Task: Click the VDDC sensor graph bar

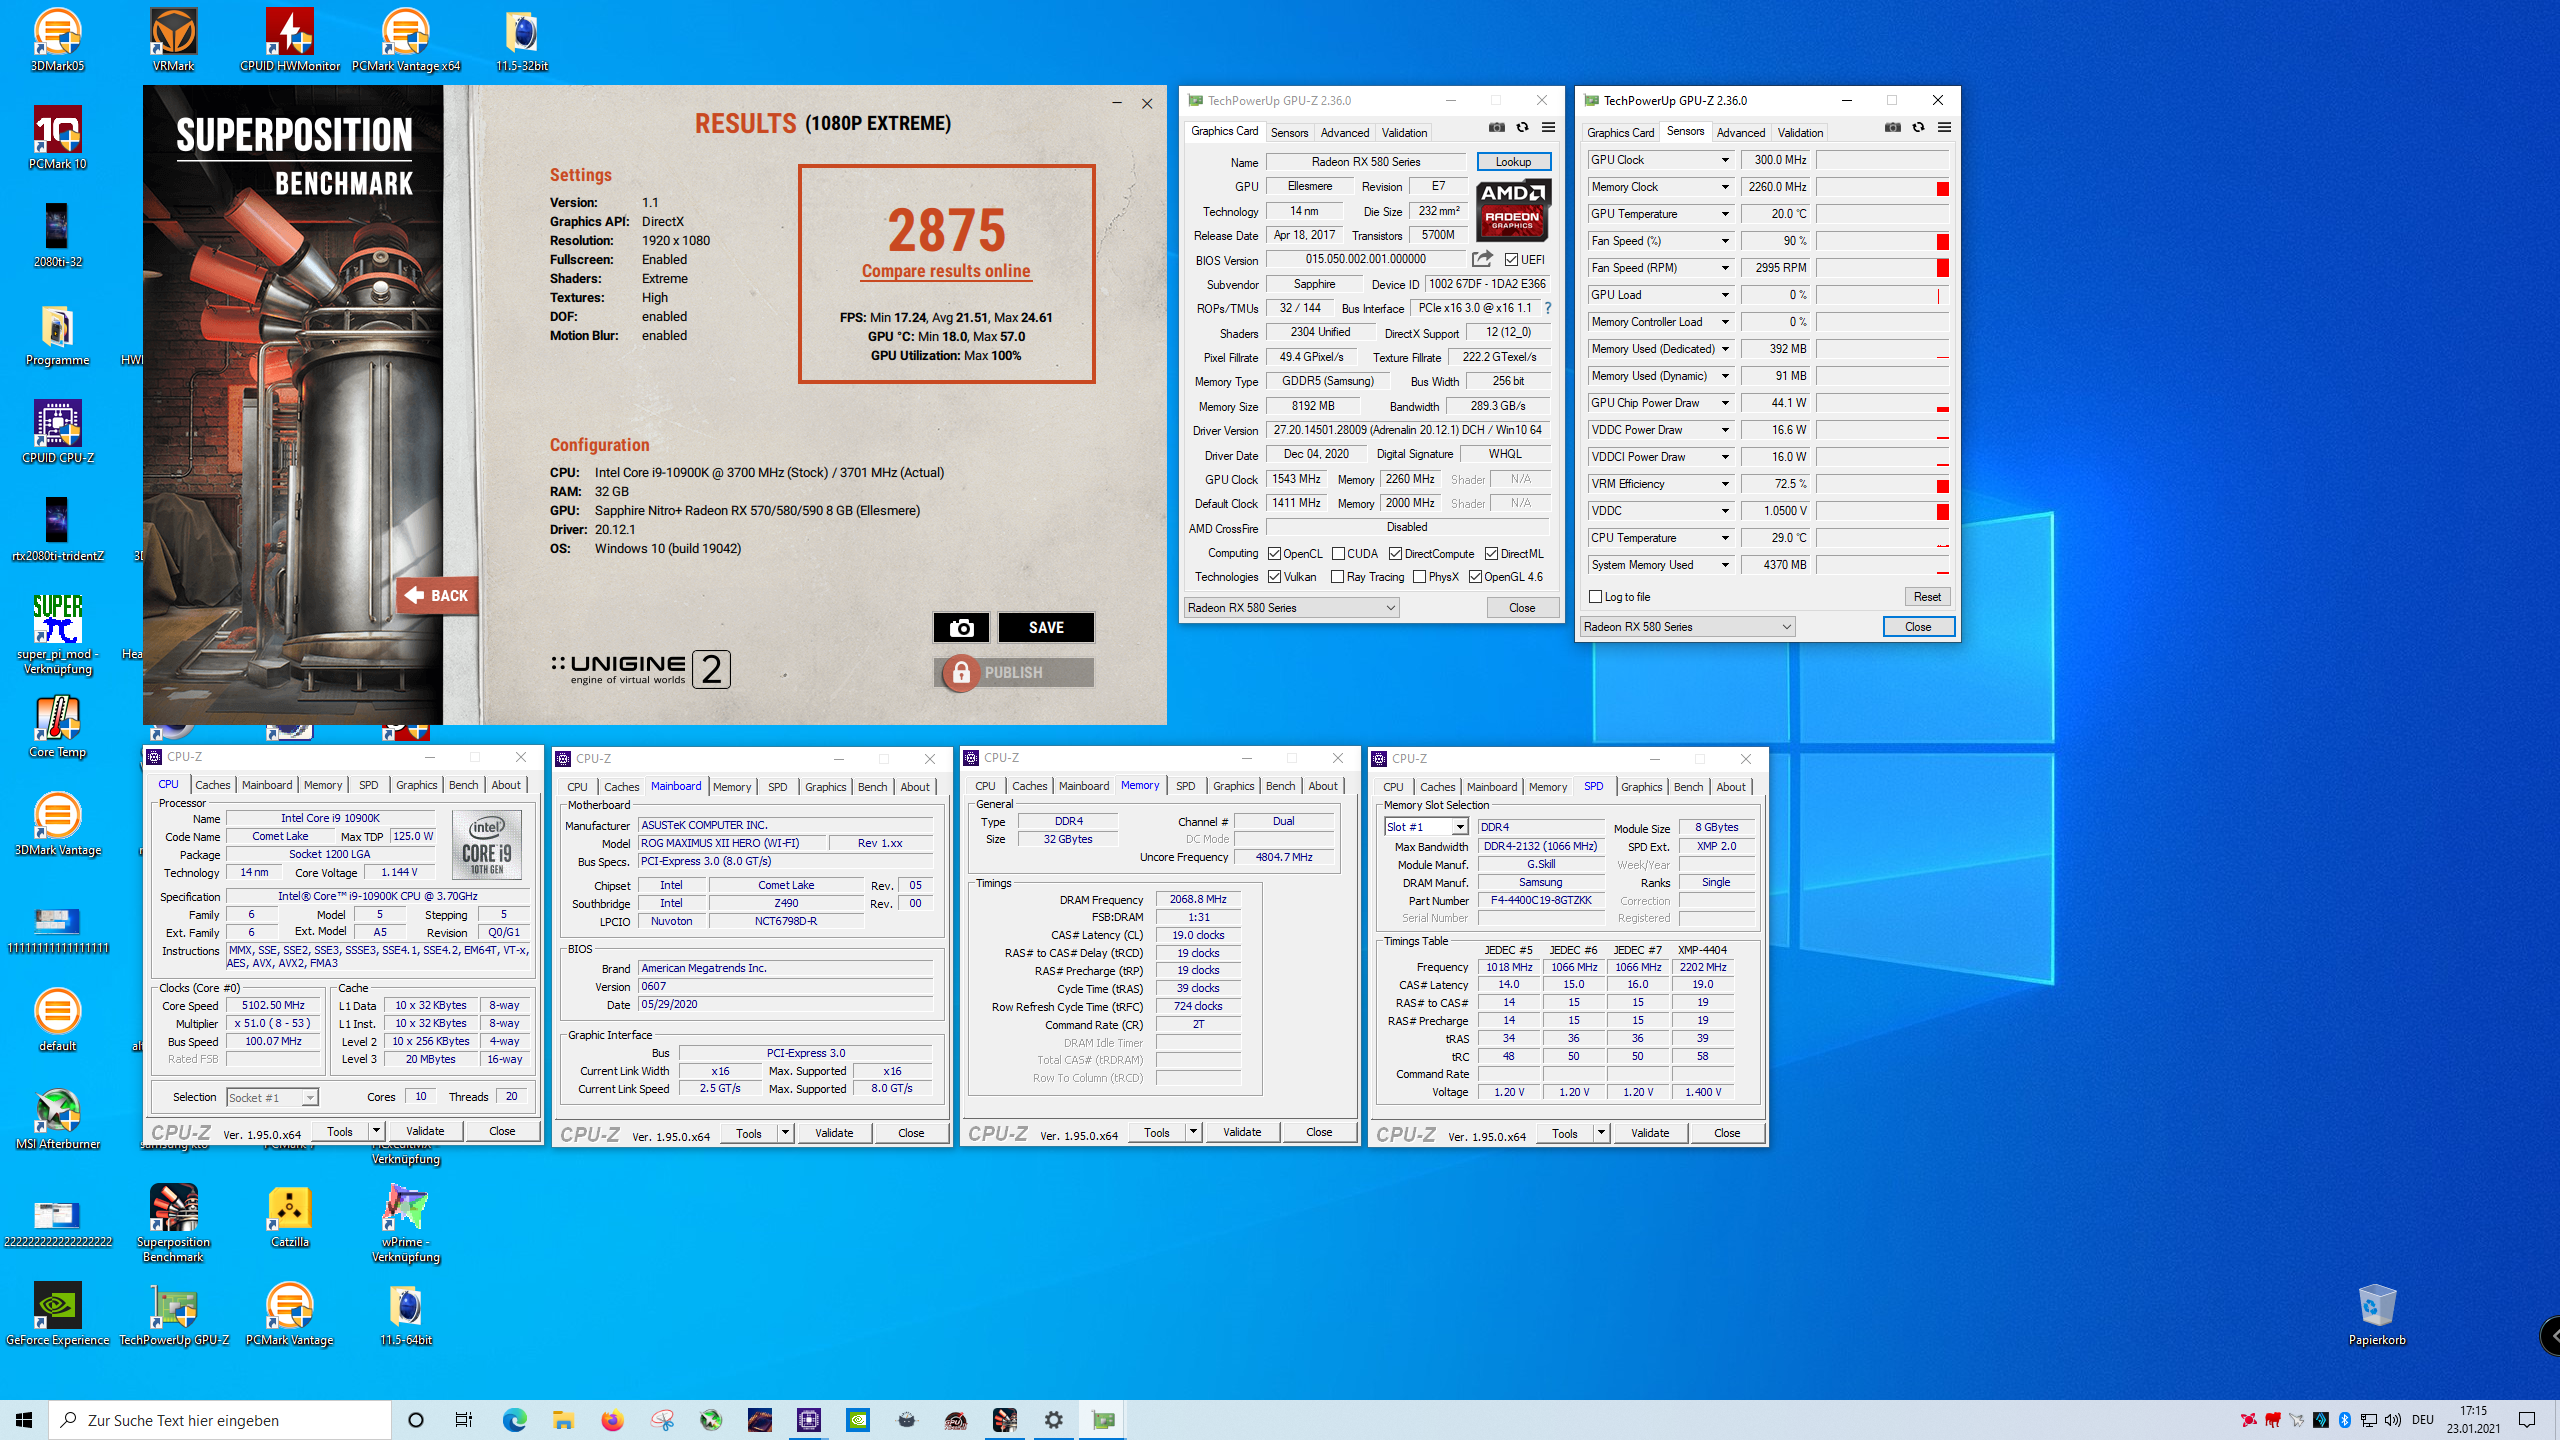Action: pos(1883,511)
